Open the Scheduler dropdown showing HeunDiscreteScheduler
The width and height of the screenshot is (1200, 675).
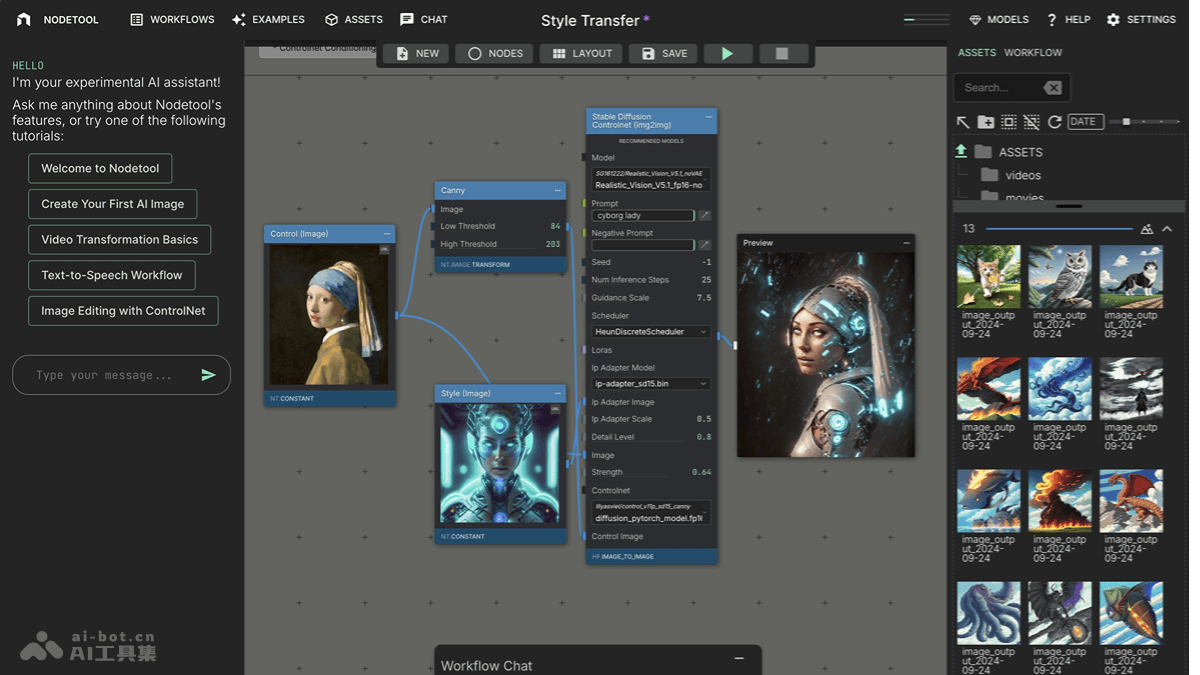coord(651,331)
